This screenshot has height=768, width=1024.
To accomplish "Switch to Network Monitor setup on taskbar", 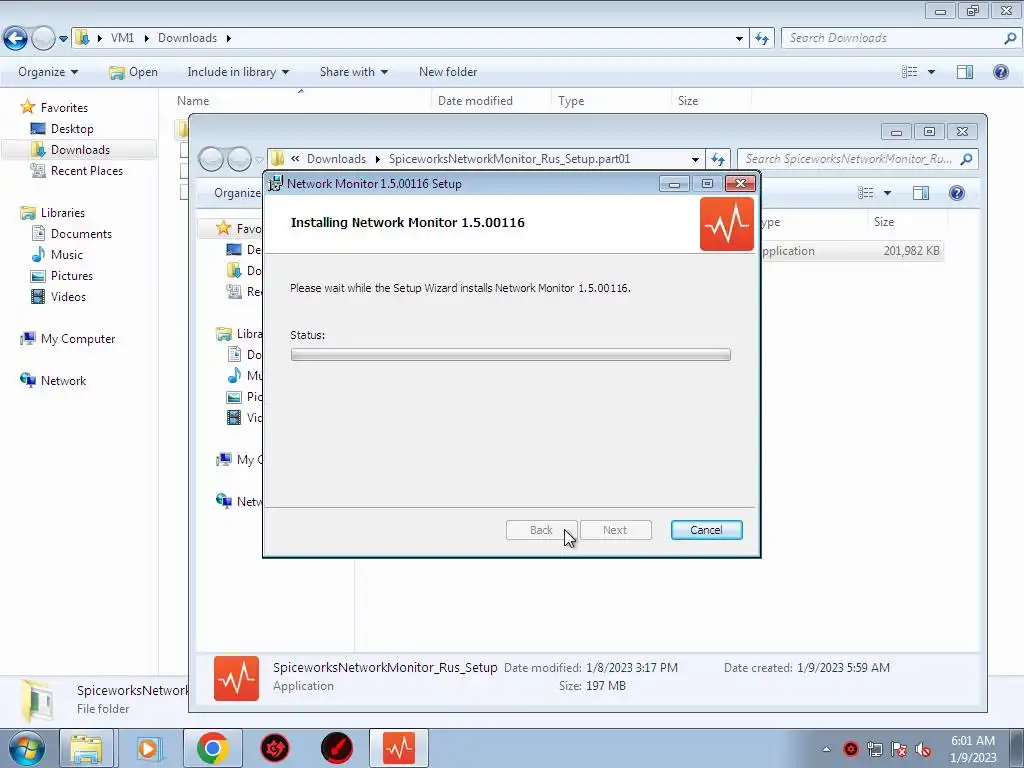I will pyautogui.click(x=399, y=748).
